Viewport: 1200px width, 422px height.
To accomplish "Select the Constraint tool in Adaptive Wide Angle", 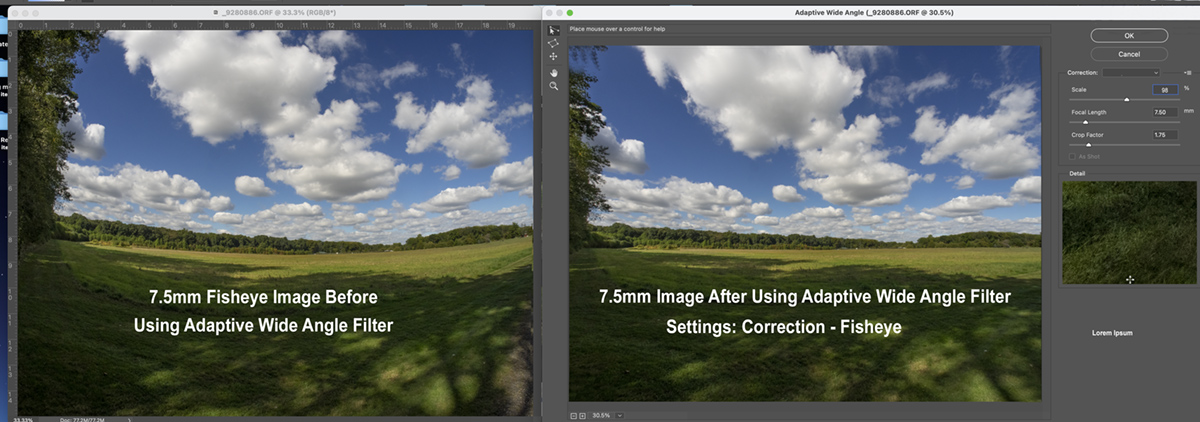I will (x=553, y=29).
